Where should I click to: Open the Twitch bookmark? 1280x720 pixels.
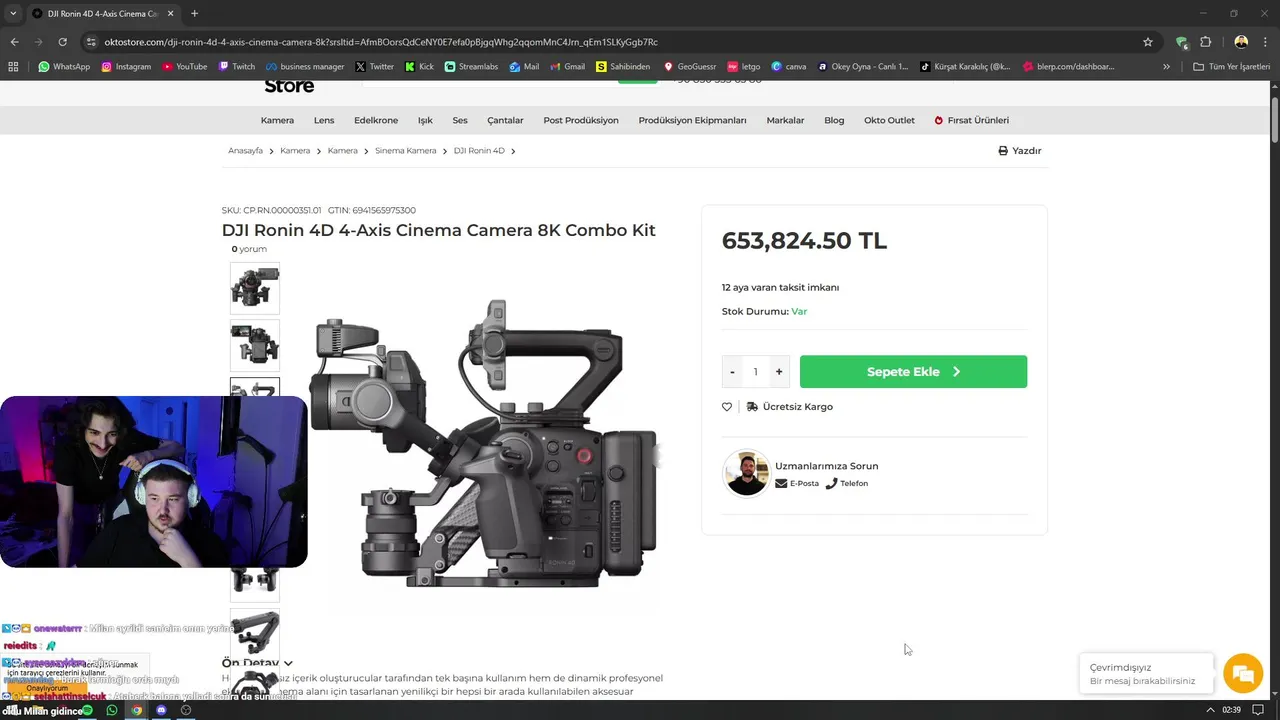236,67
